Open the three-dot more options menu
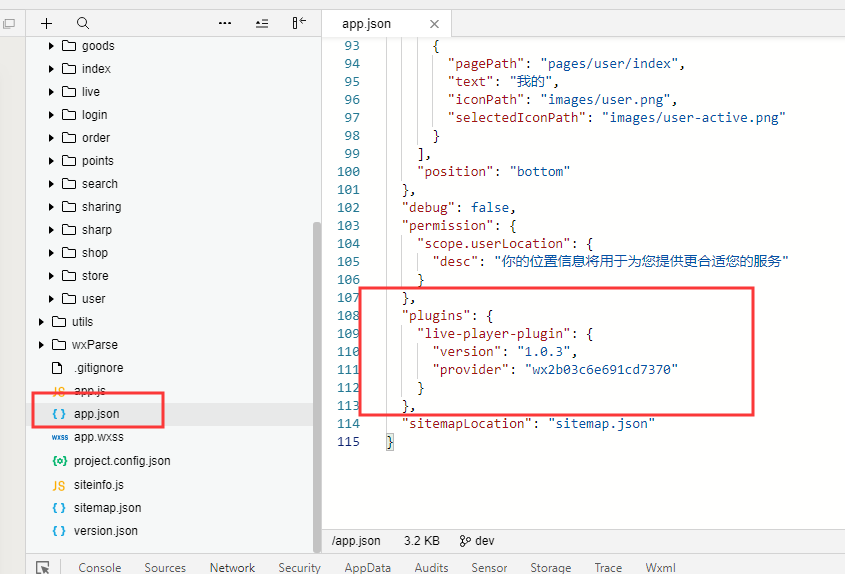Viewport: 845px width, 574px height. tap(225, 23)
